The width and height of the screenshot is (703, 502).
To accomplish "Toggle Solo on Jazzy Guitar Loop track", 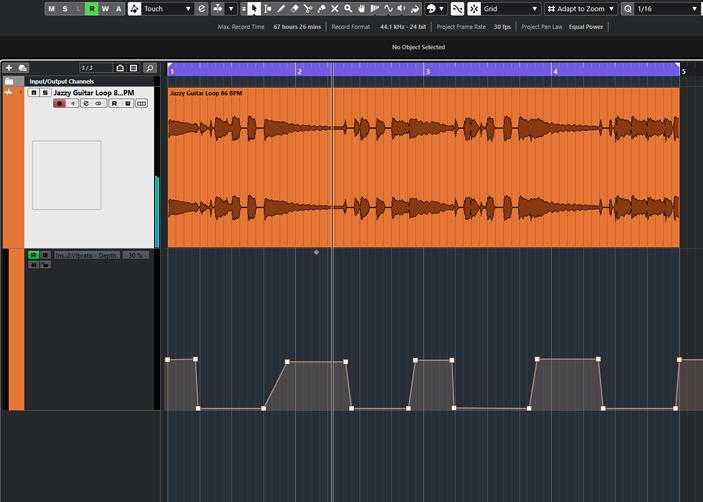I will pos(44,92).
